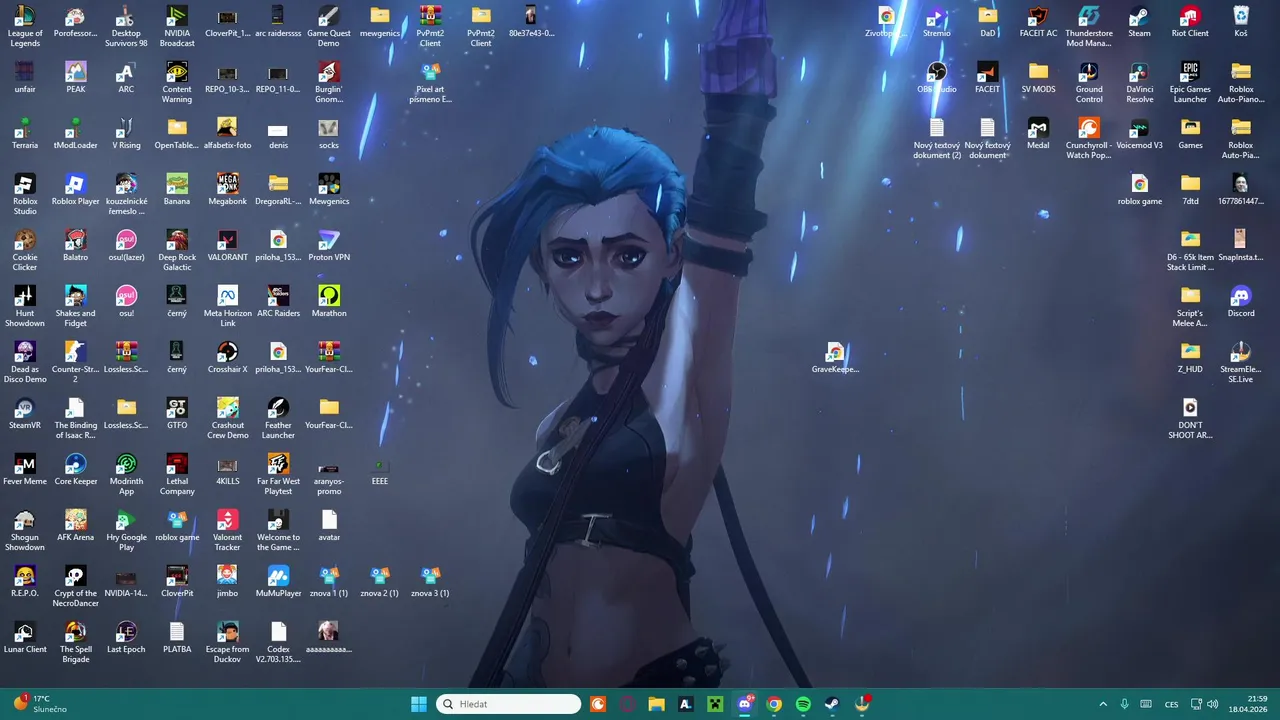Select the Crunchyroll Watch Pop icon
Screen dimensions: 1280x720
[1089, 138]
